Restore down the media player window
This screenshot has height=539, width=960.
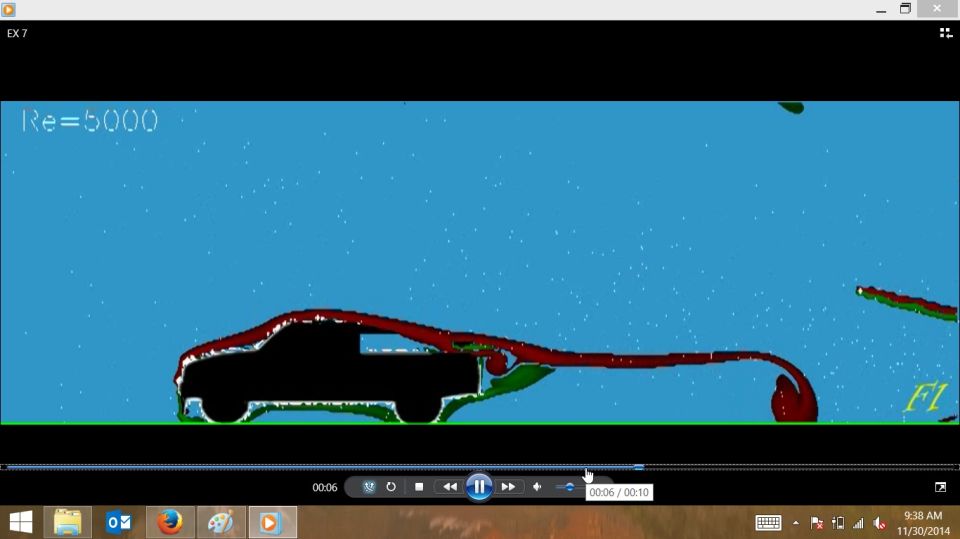(x=906, y=9)
